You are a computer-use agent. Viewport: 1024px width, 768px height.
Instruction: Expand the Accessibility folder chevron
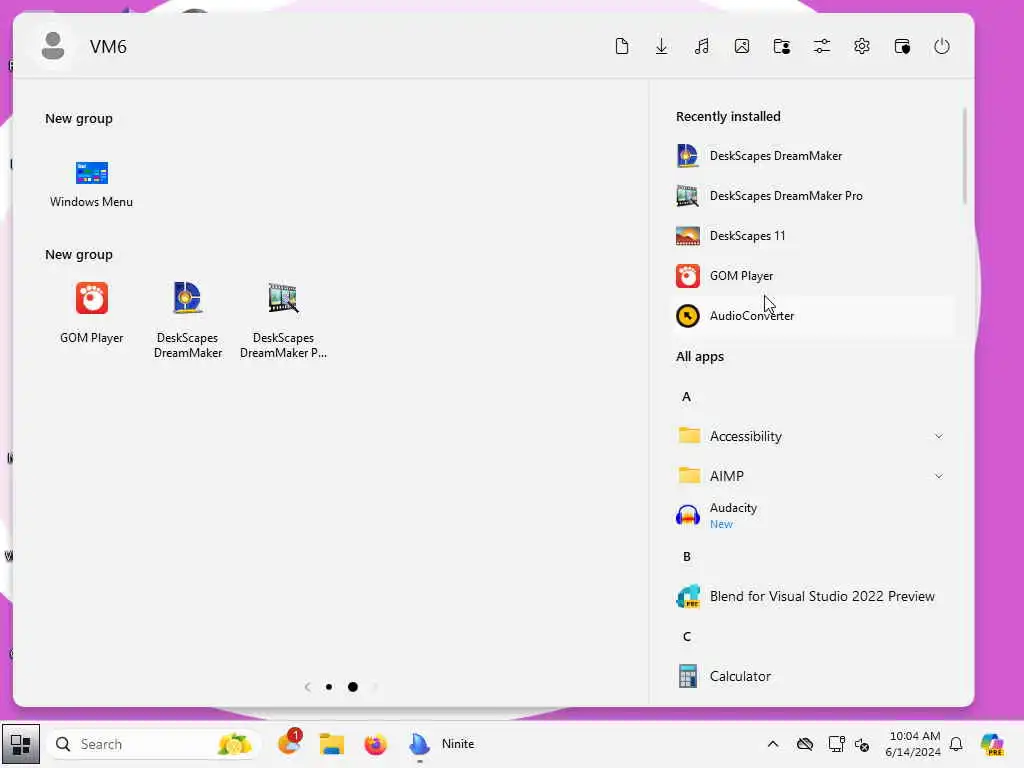[938, 436]
